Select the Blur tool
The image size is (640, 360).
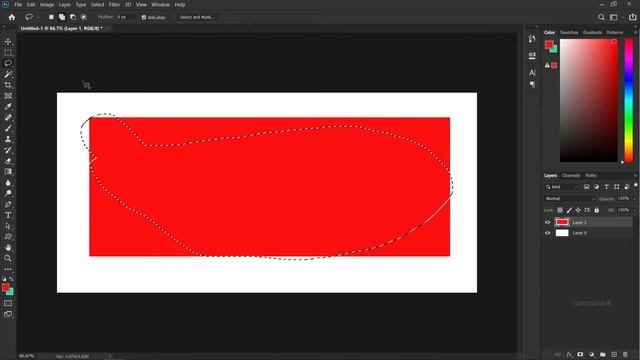tap(8, 182)
